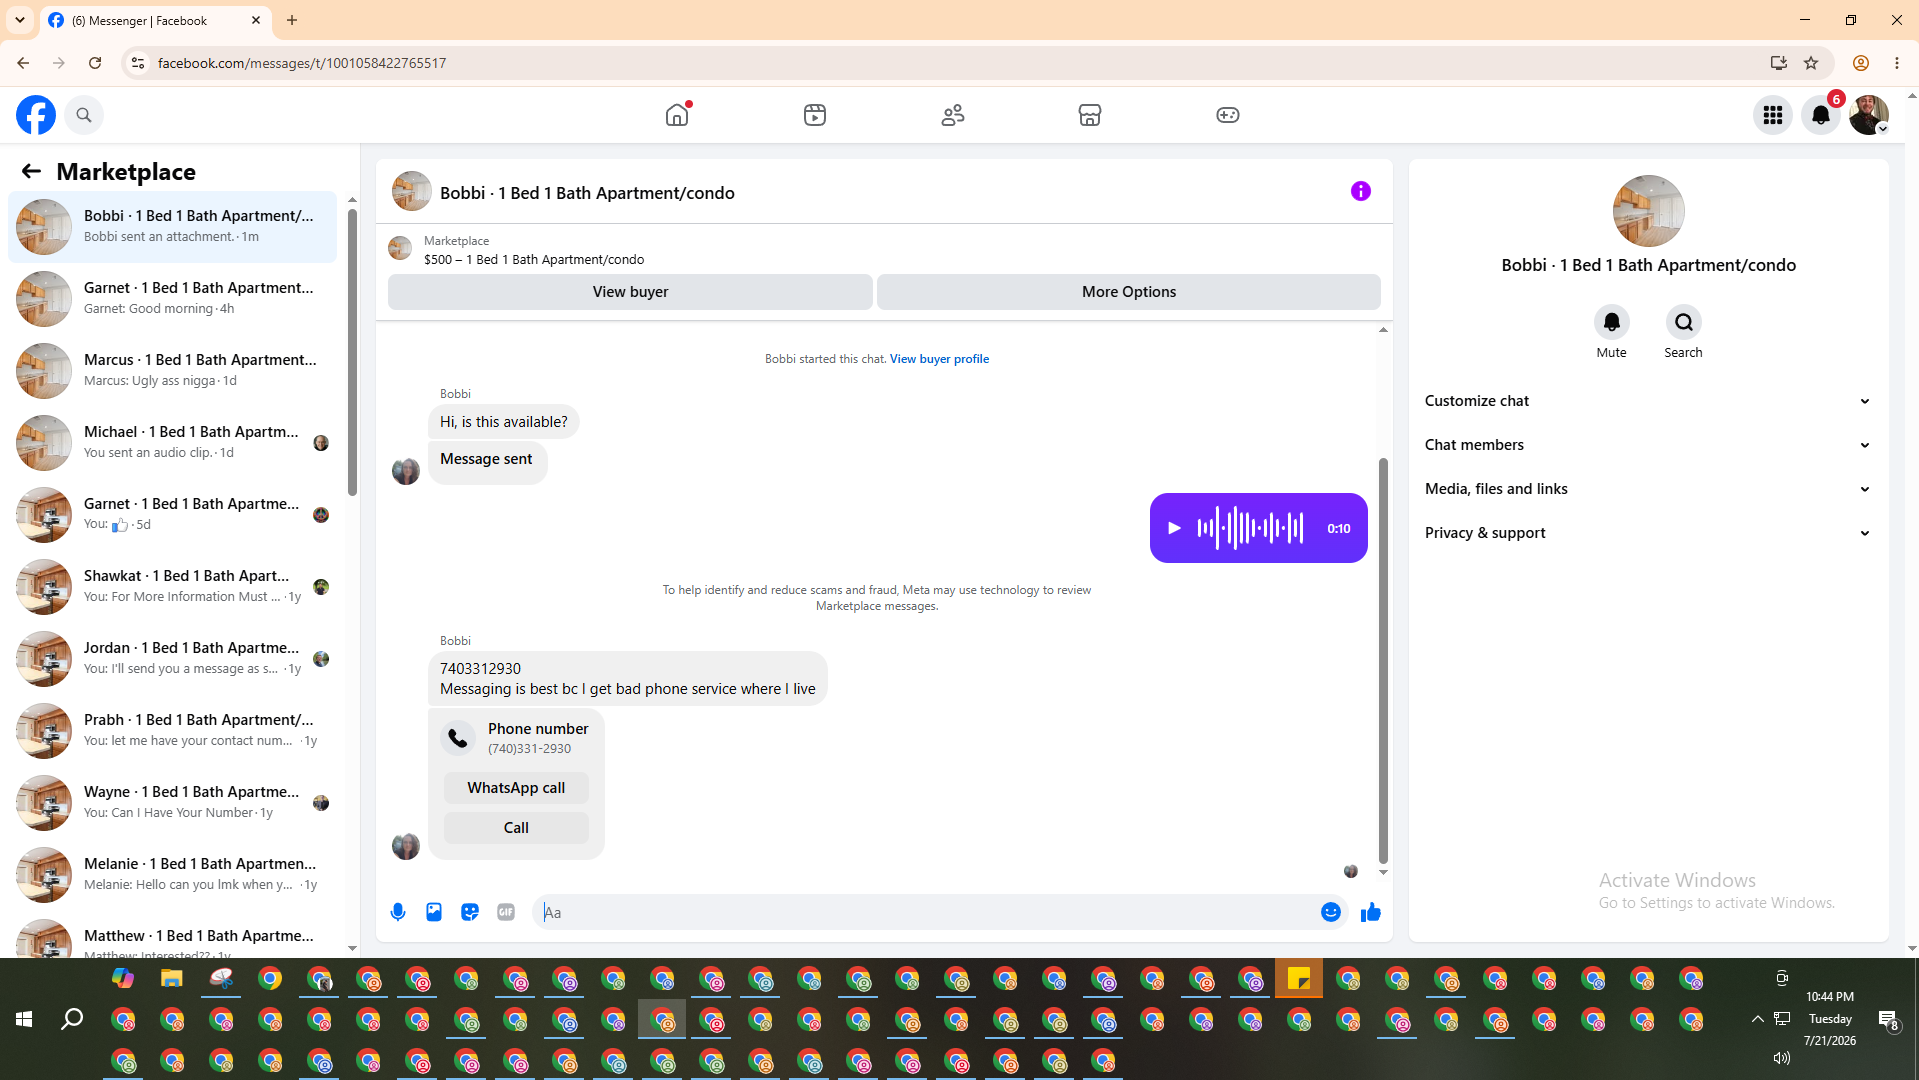Image resolution: width=1919 pixels, height=1080 pixels.
Task: Open the Friends icon in top navigation
Action: click(x=953, y=115)
